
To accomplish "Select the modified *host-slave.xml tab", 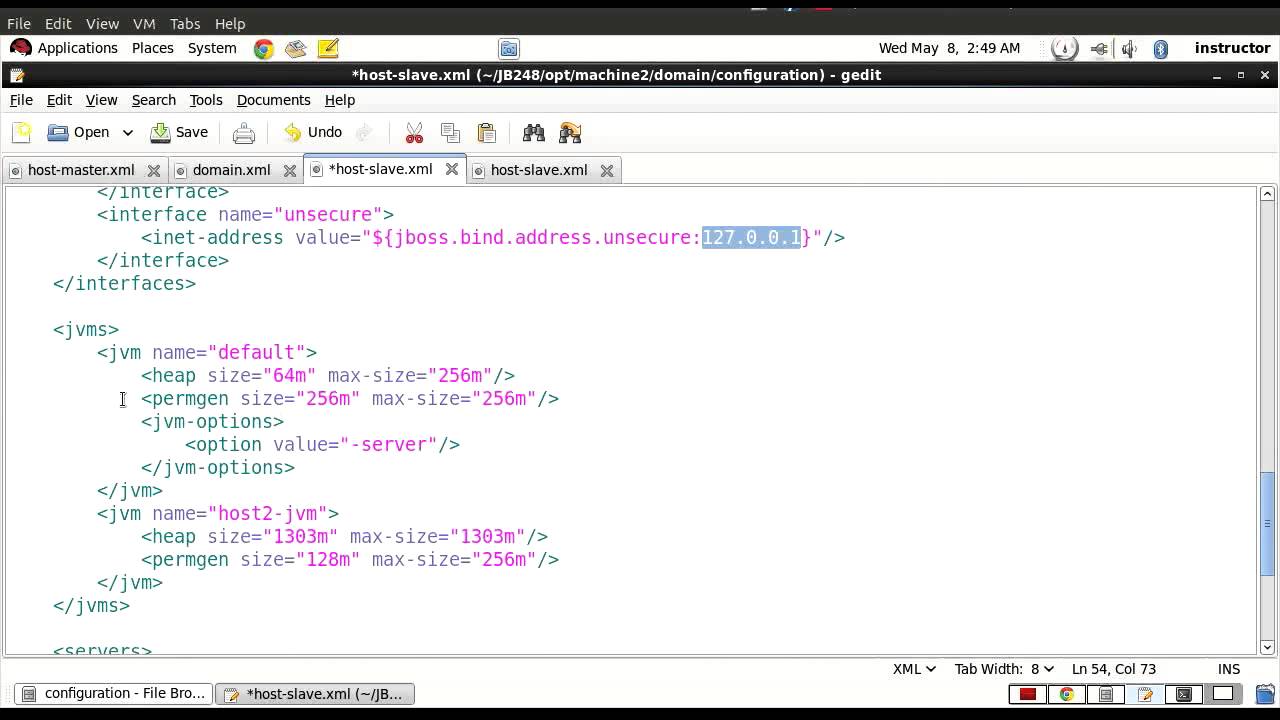I will point(380,169).
